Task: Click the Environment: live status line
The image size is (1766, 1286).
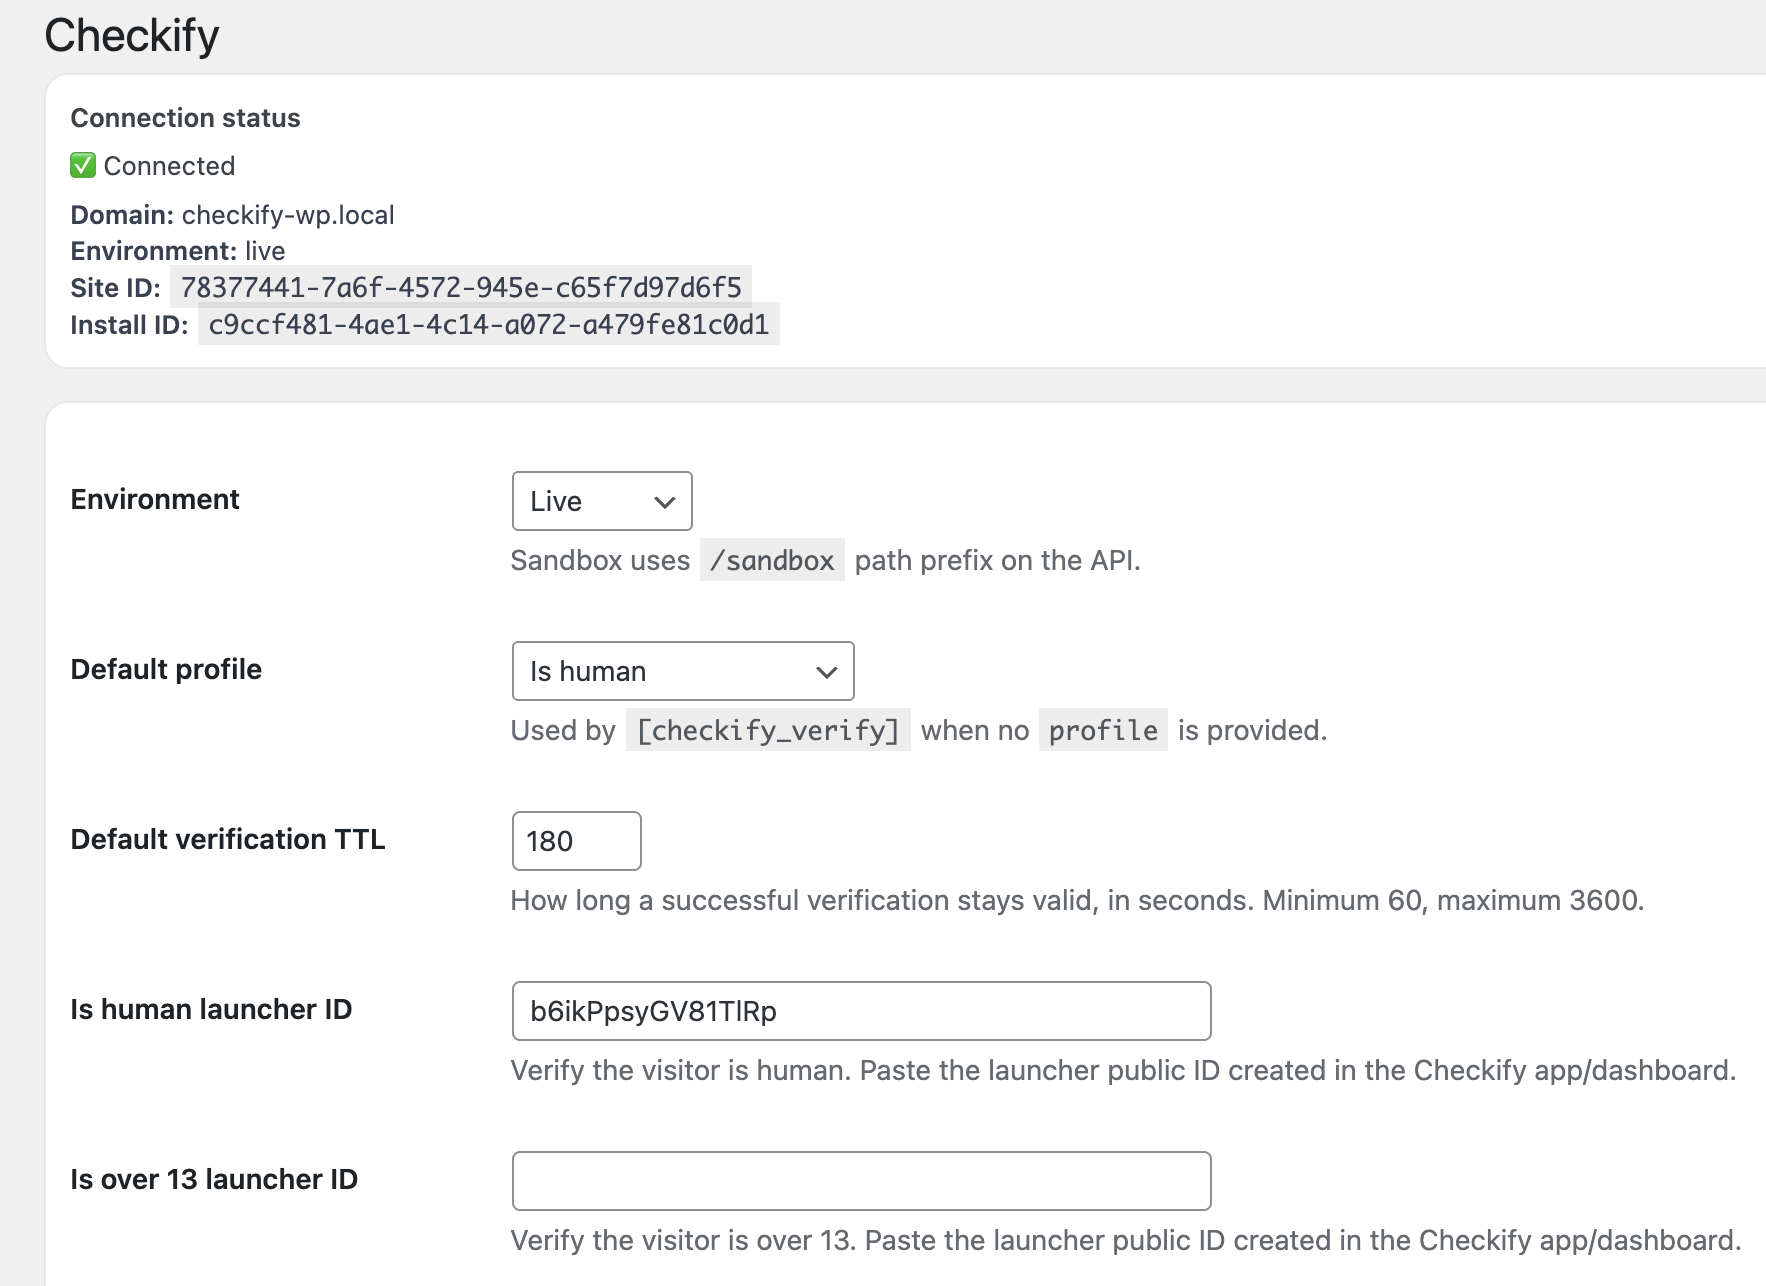Action: pyautogui.click(x=178, y=251)
